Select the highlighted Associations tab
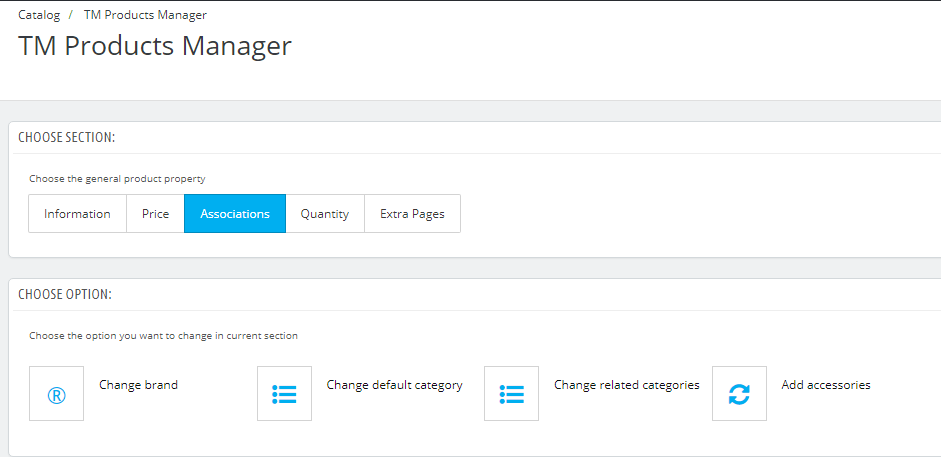This screenshot has width=941, height=457. (x=235, y=214)
